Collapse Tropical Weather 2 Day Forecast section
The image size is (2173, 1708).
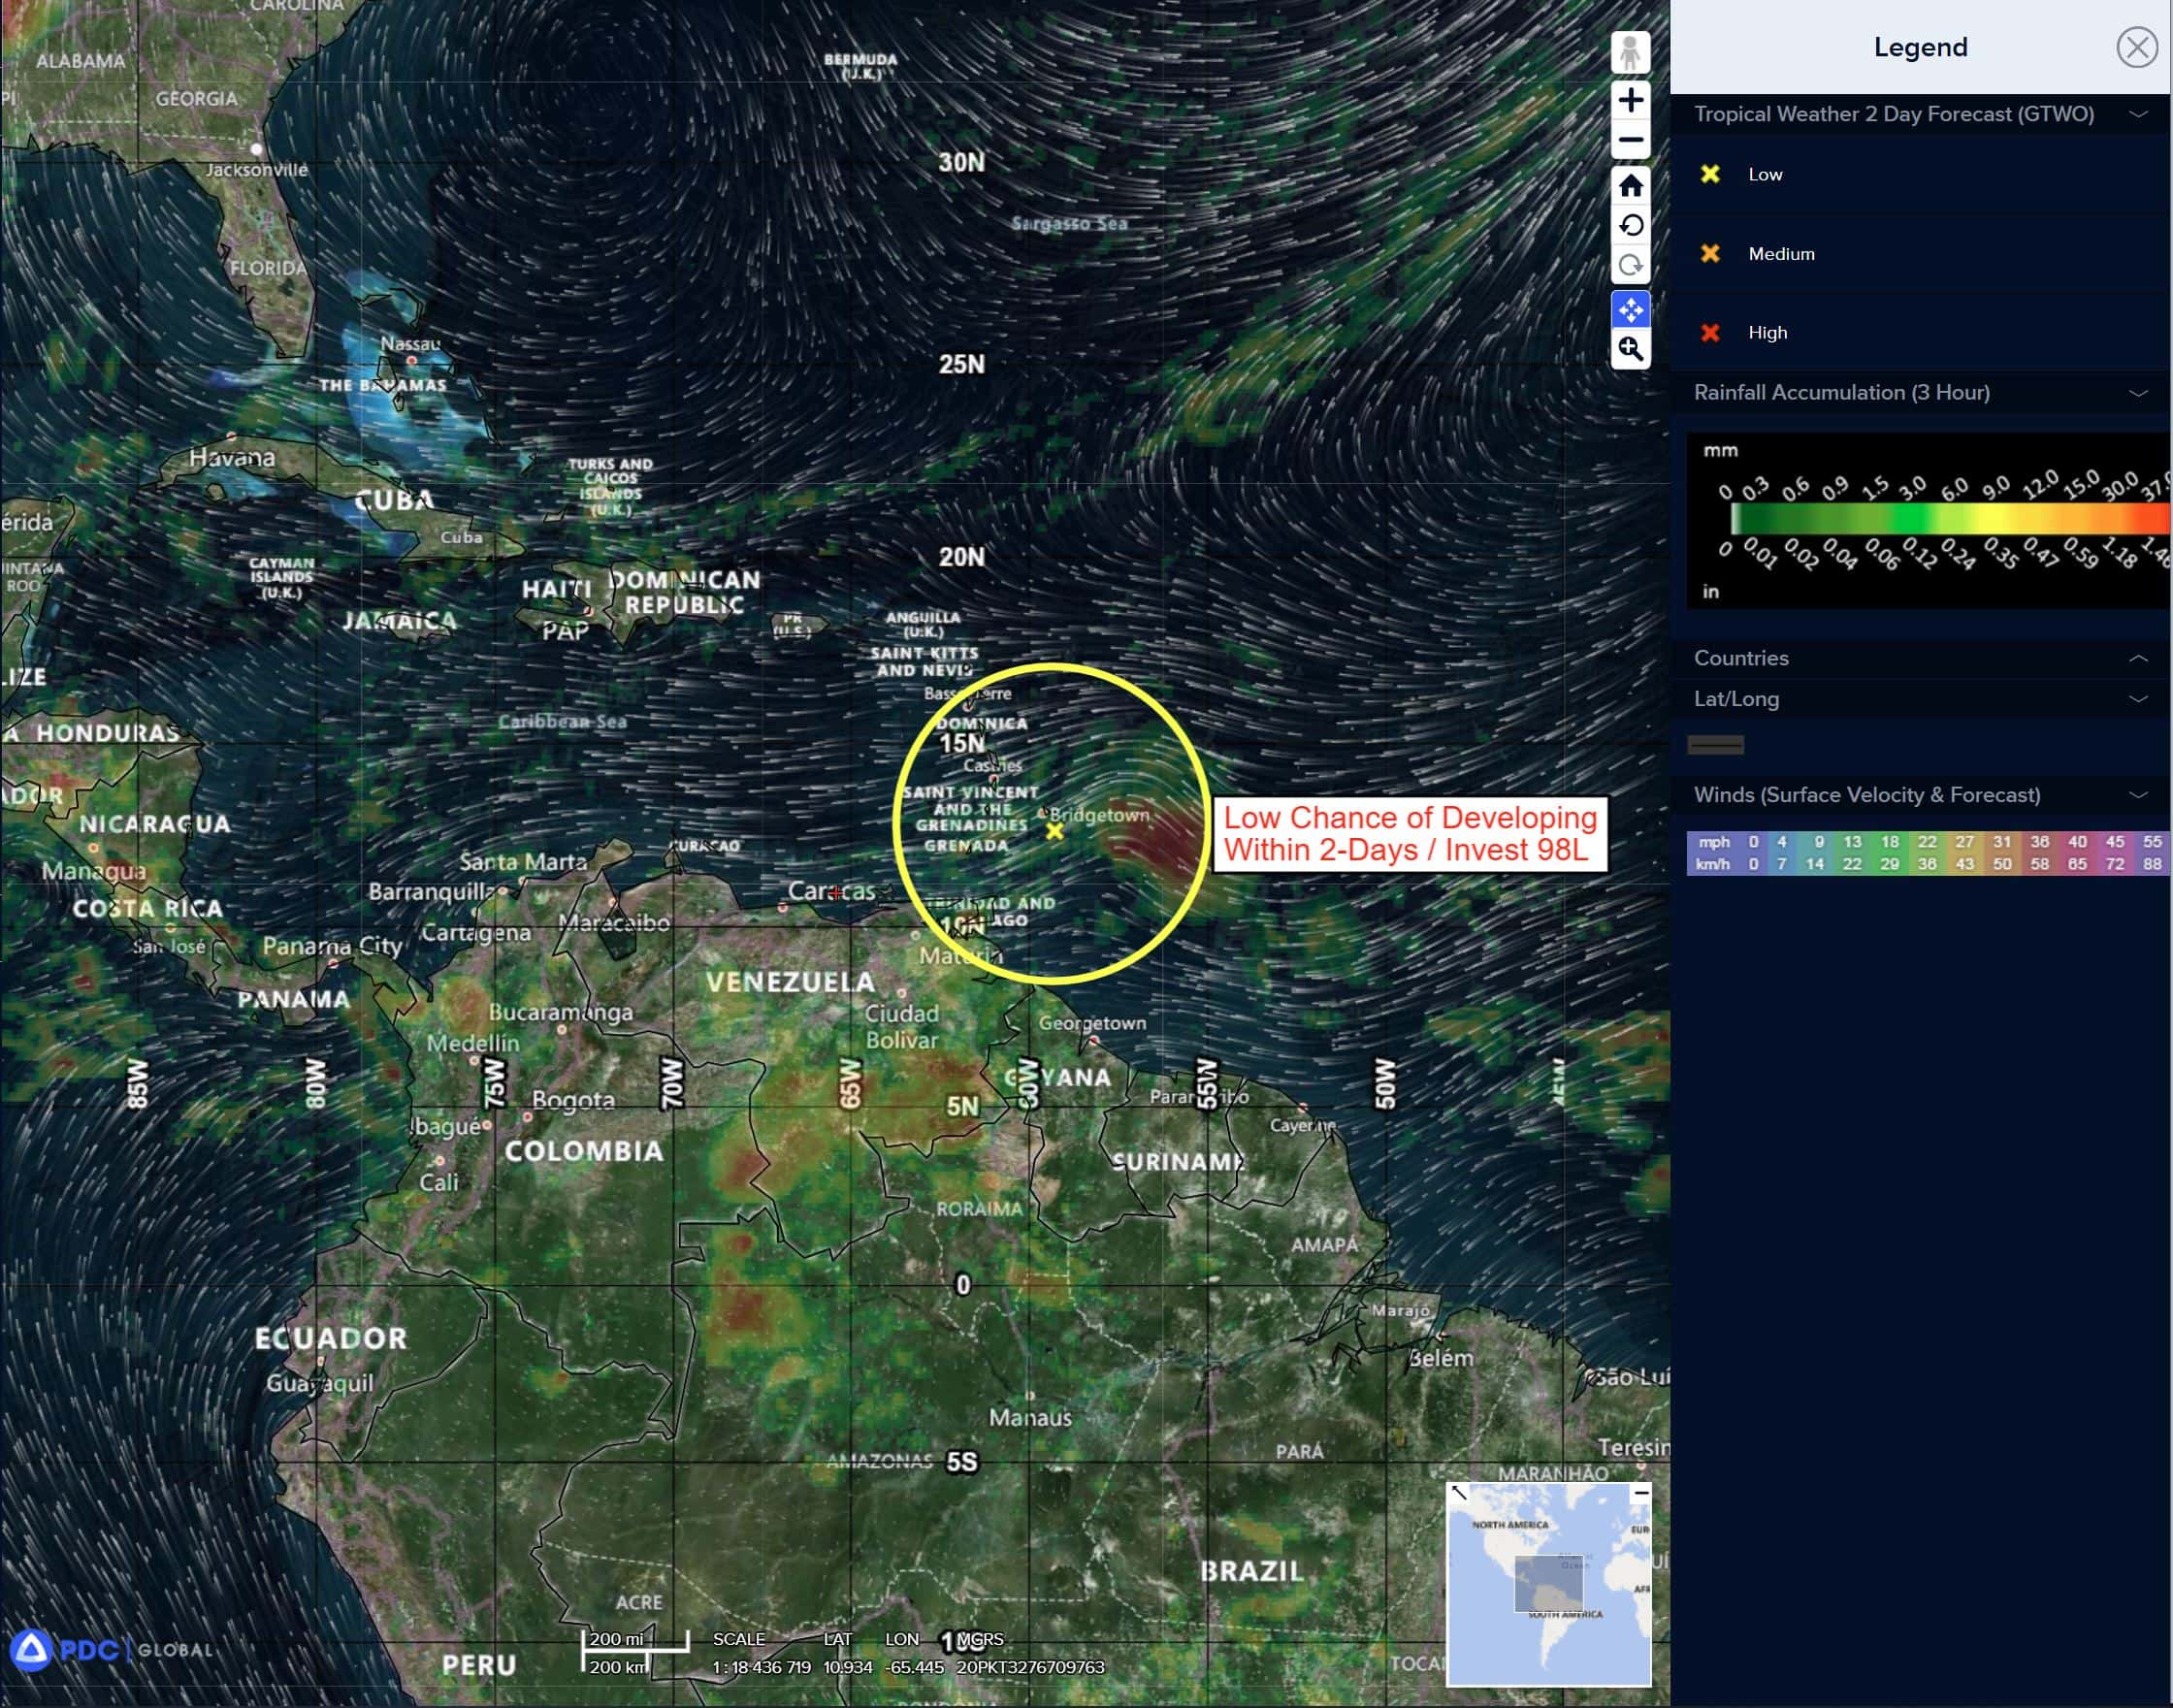click(x=2138, y=114)
